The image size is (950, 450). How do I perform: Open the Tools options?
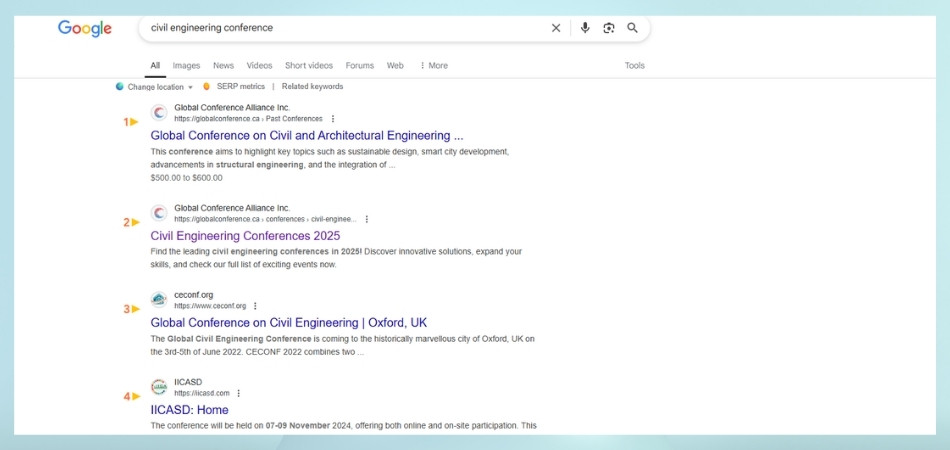[634, 65]
